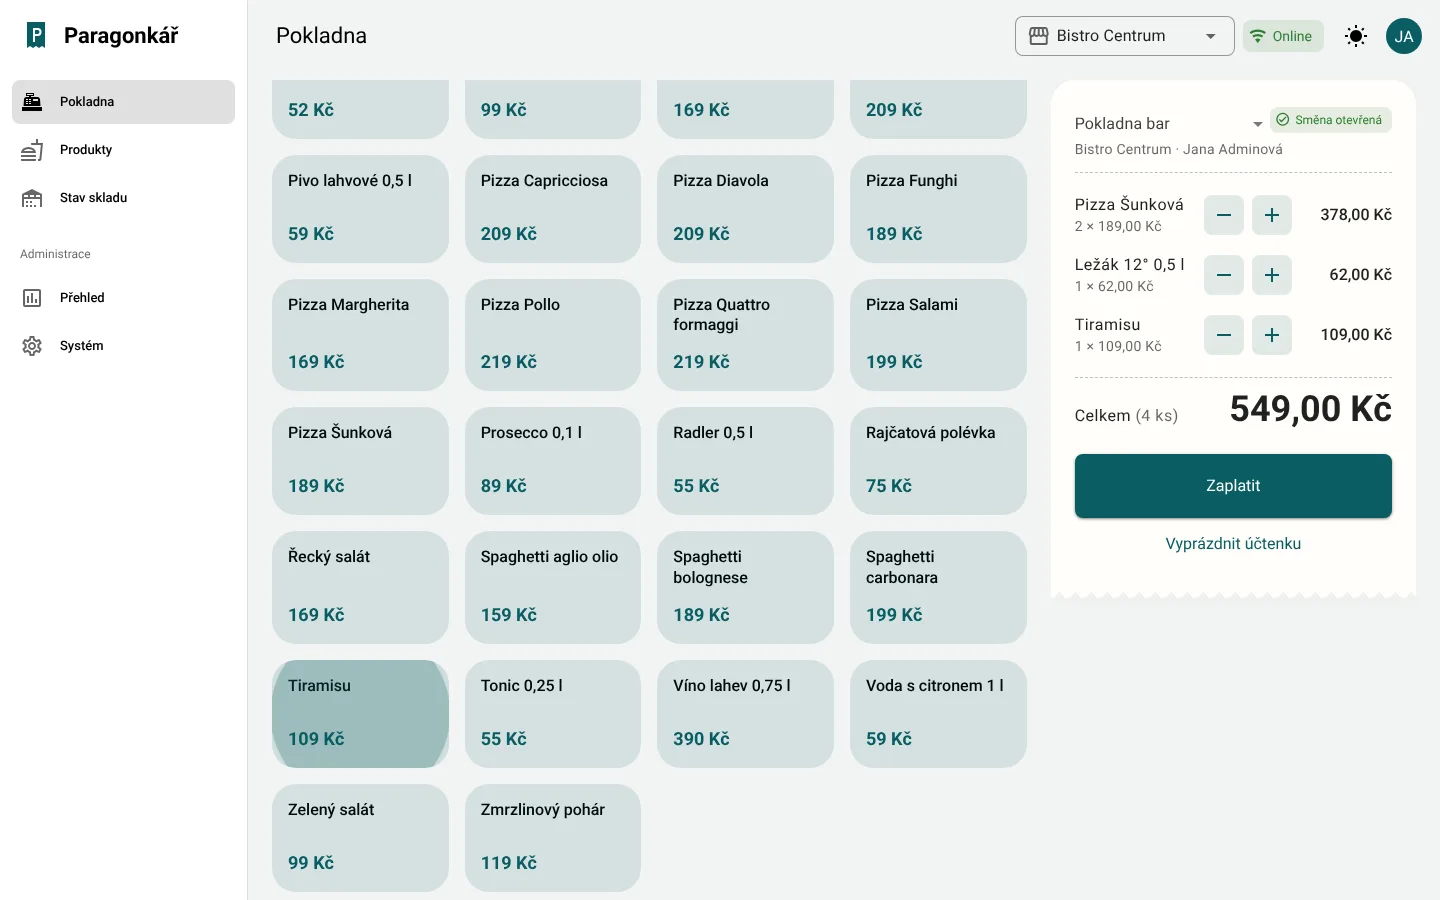Screen dimensions: 1440x900
Task: Open the JA user avatar menu
Action: (1404, 36)
